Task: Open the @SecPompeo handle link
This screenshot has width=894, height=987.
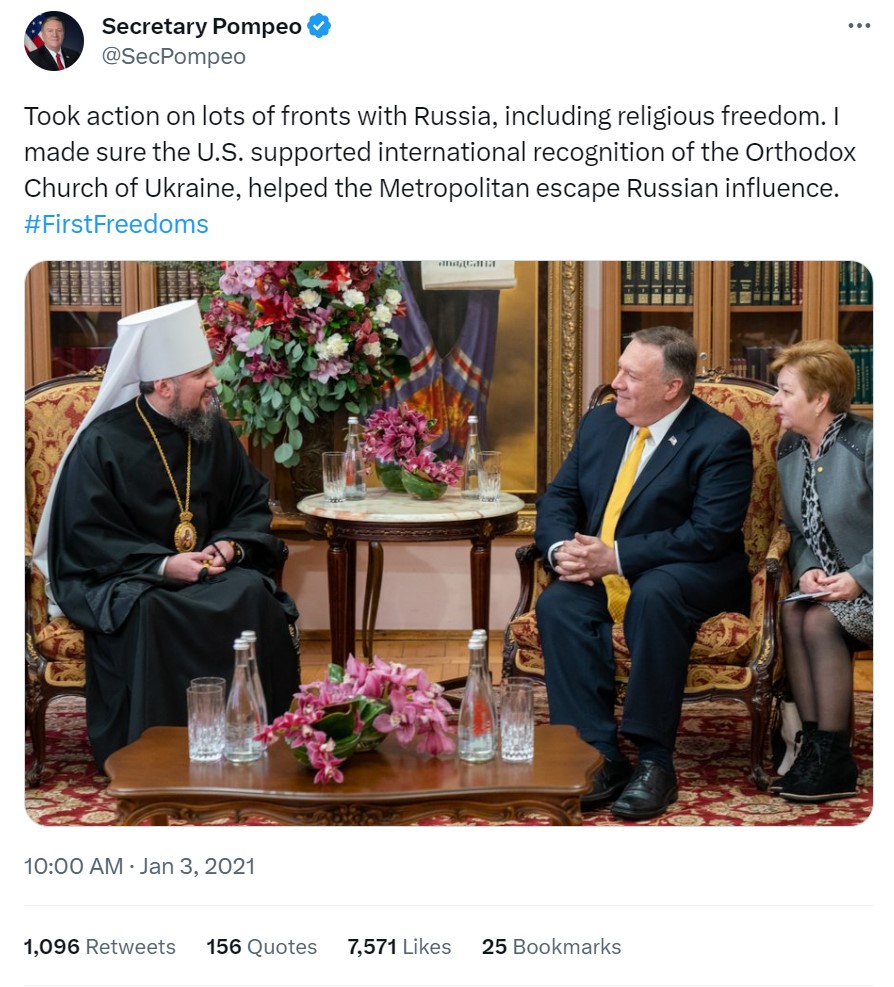Action: [x=173, y=56]
